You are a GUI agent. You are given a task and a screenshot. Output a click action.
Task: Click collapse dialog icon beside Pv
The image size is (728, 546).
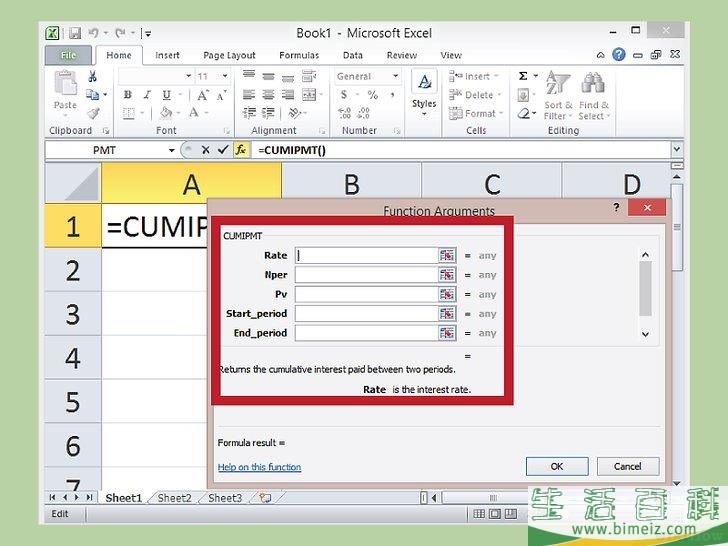click(447, 294)
